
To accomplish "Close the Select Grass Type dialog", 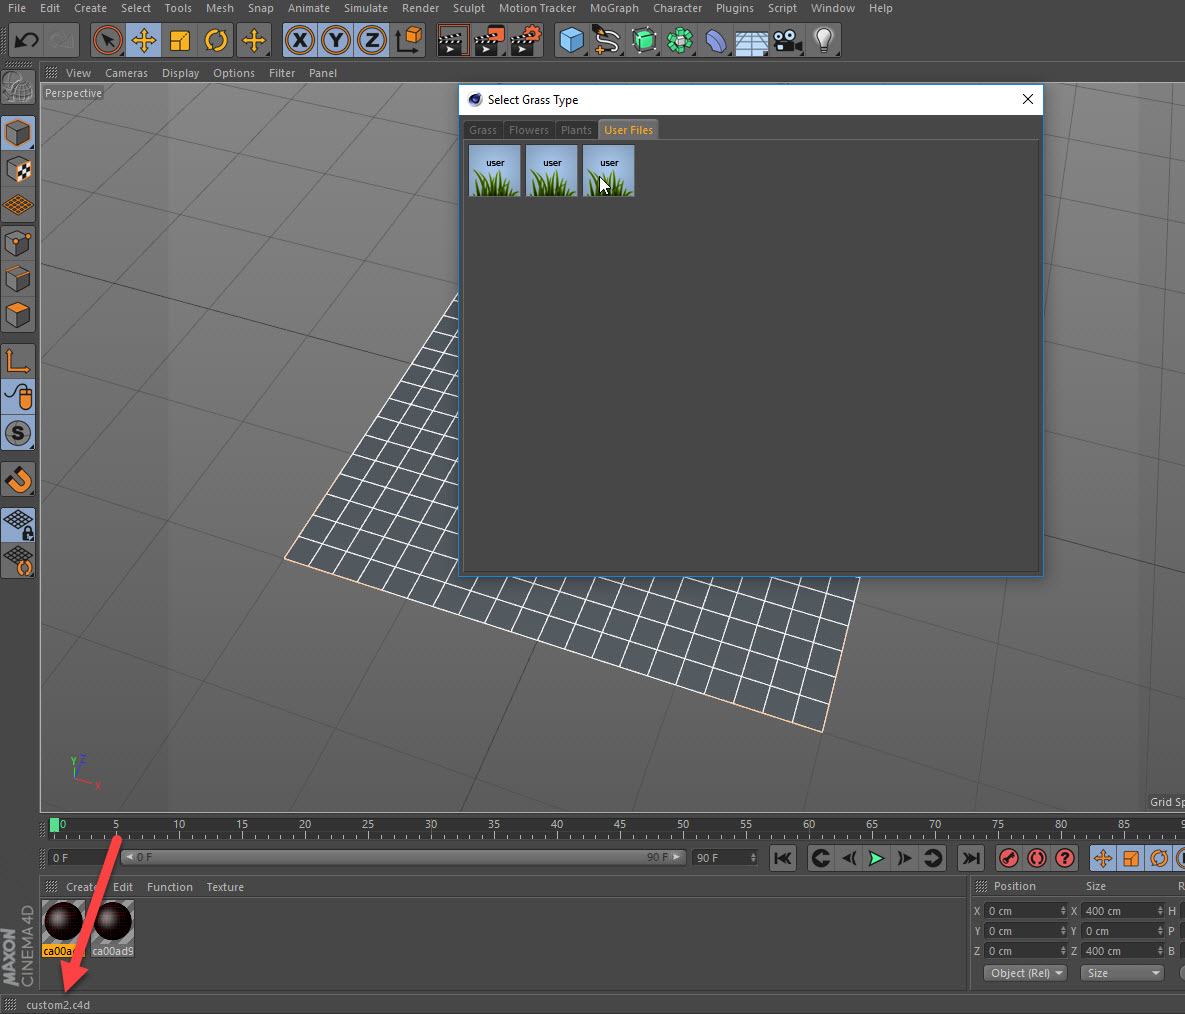I will point(1027,100).
